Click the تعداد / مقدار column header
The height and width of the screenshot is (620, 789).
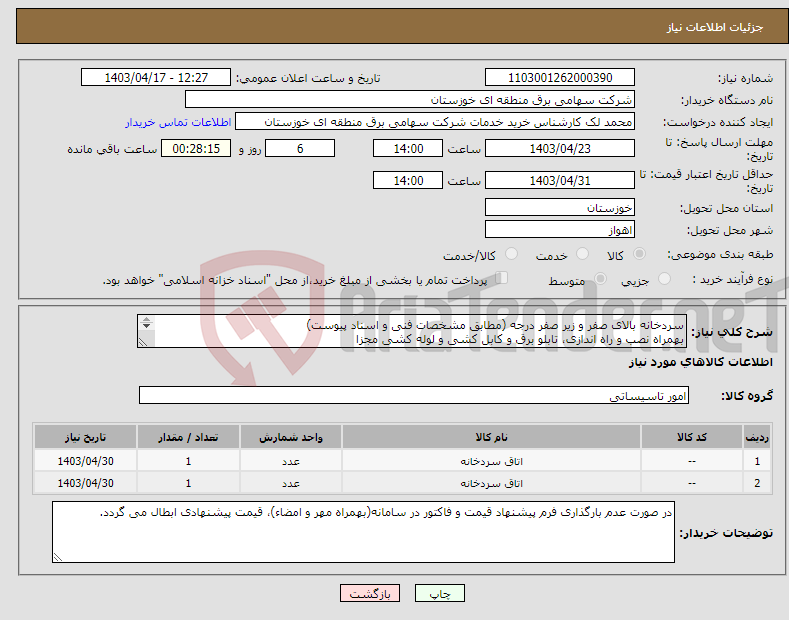[x=188, y=437]
